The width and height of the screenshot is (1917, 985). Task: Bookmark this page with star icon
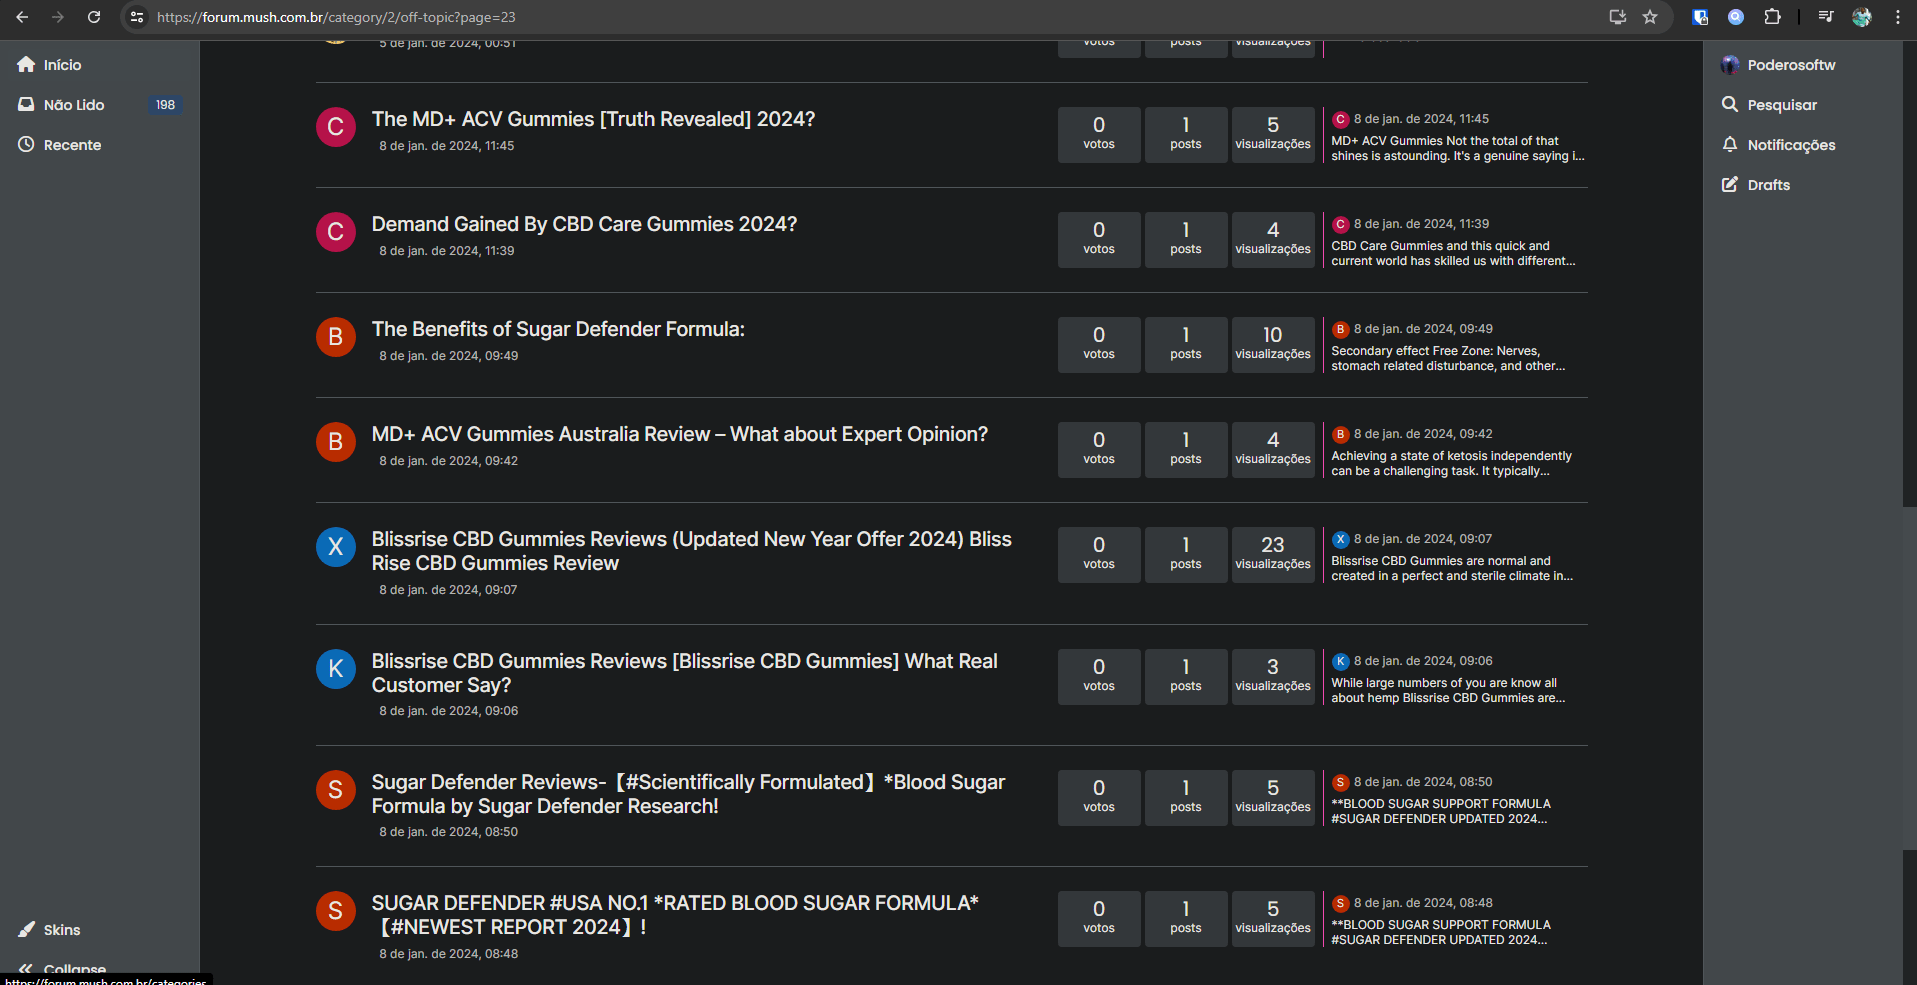(1650, 17)
